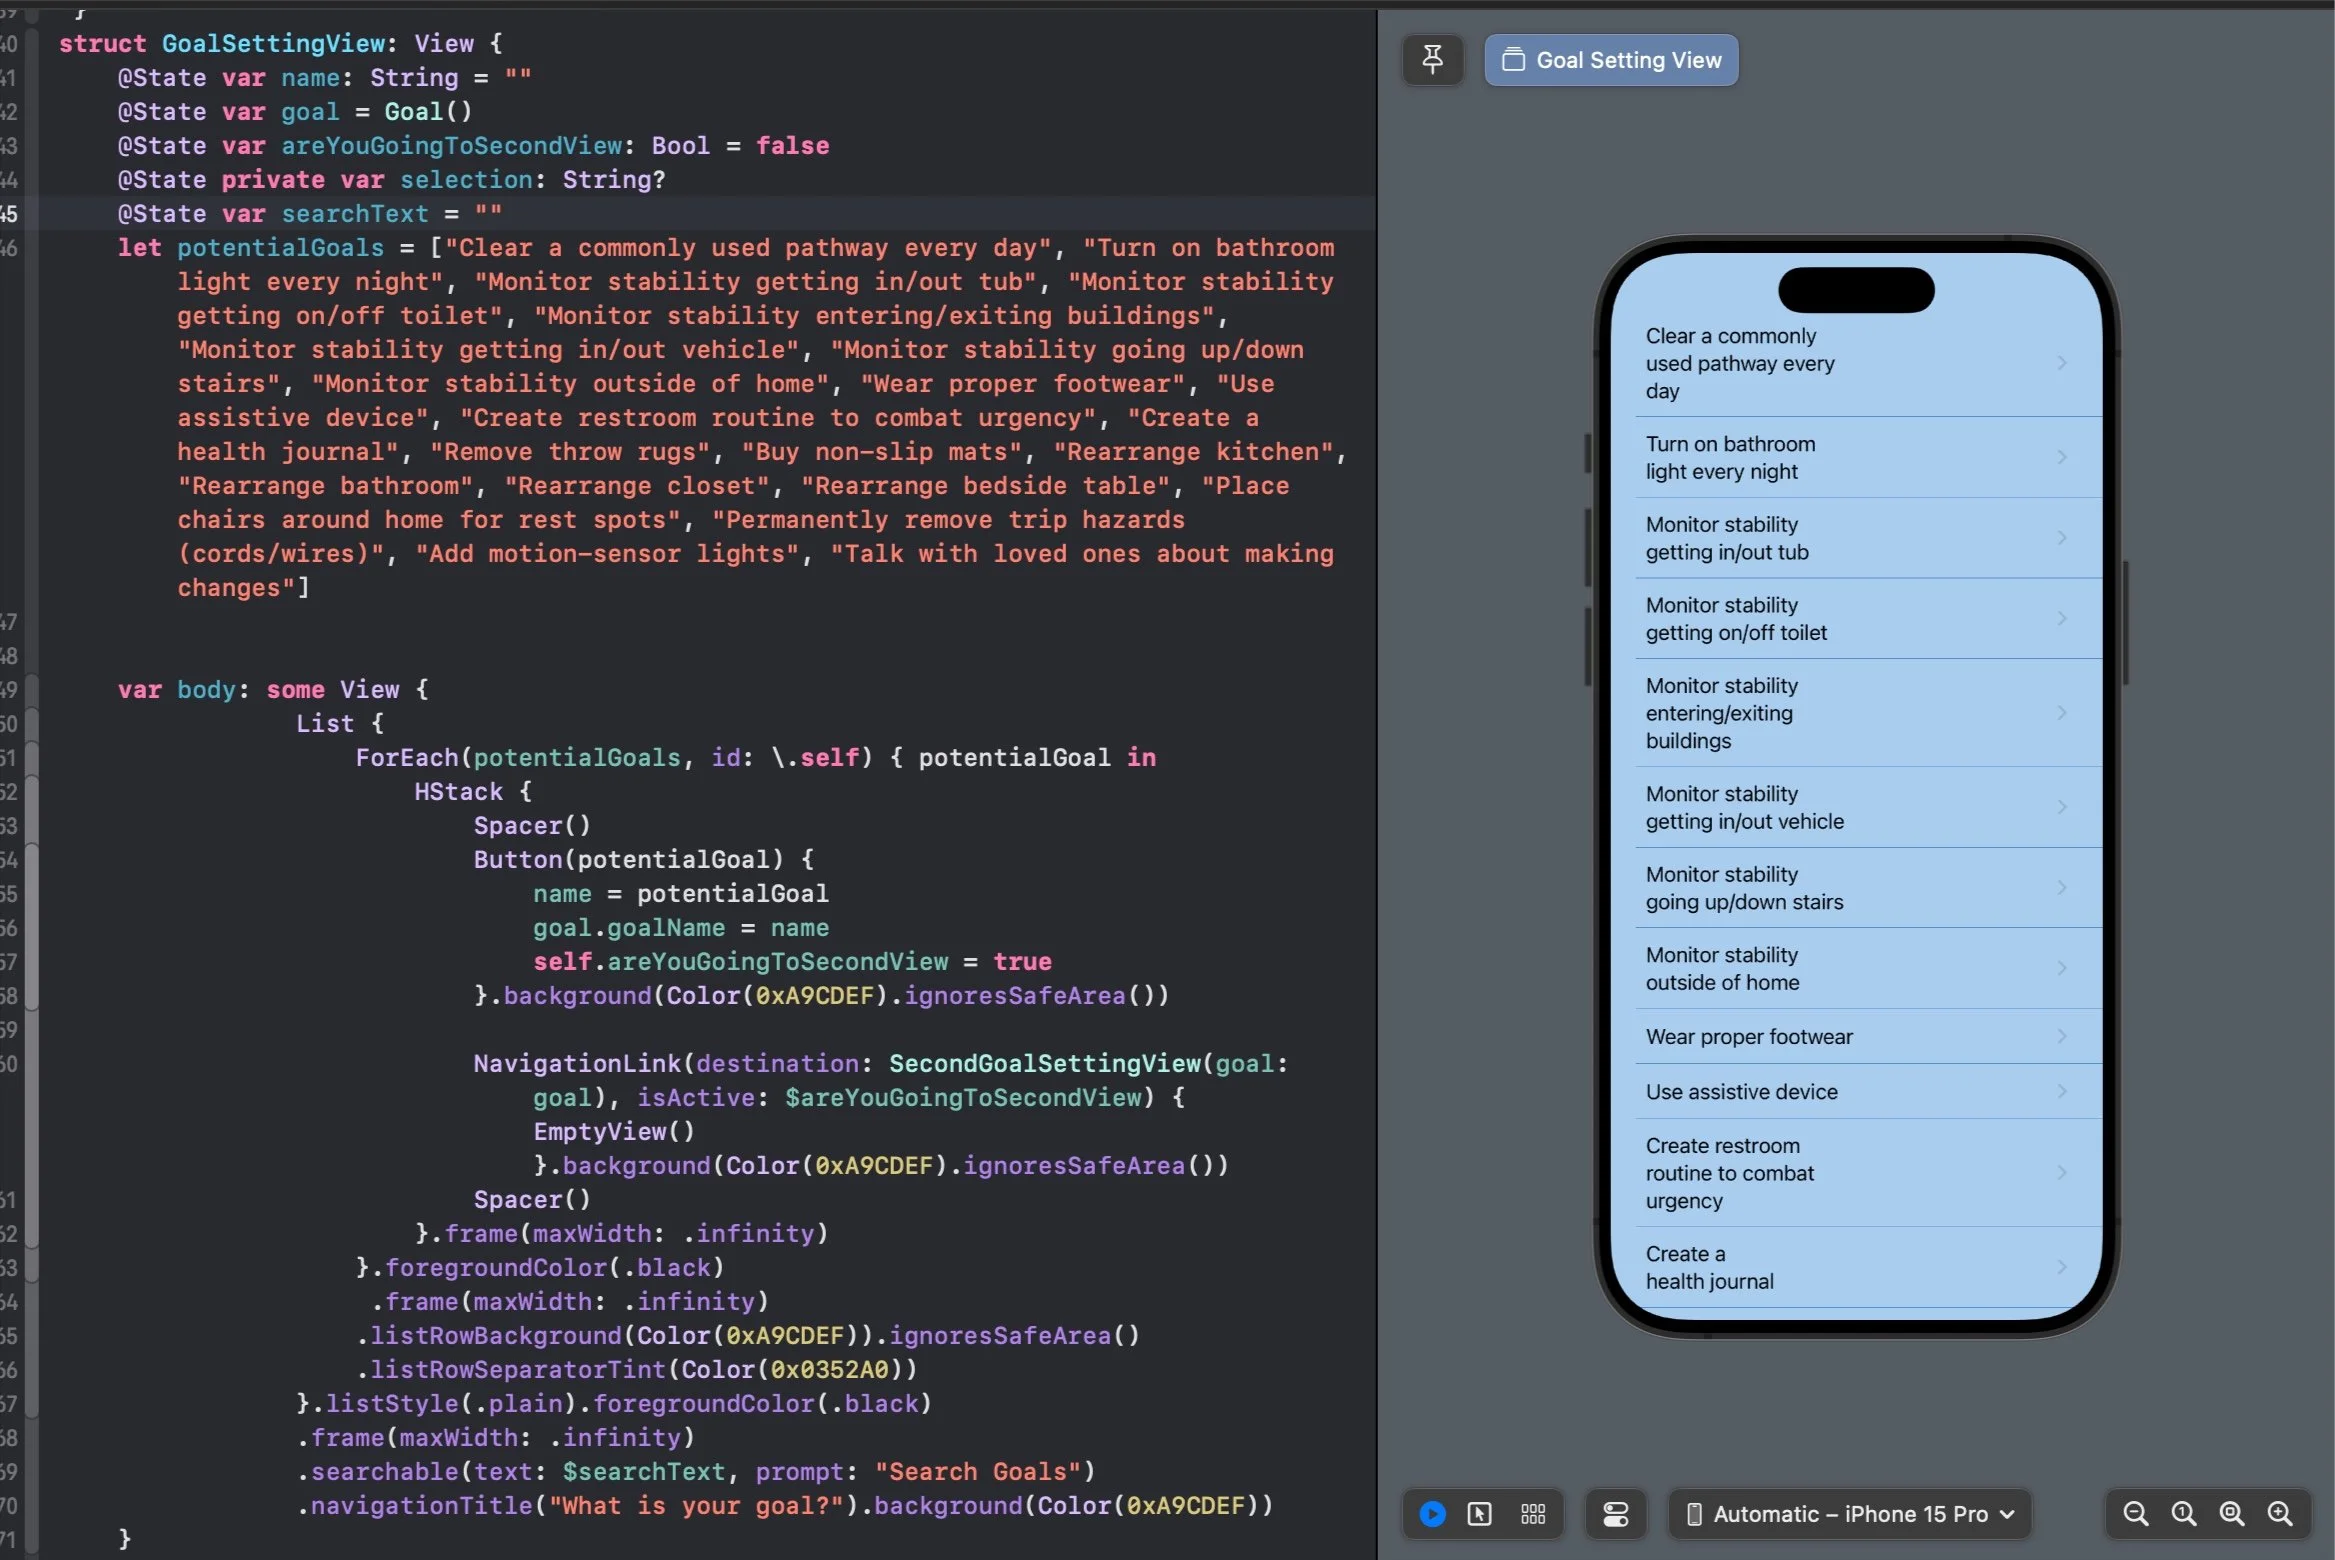Click chevron on Create a health journal row
The width and height of the screenshot is (2335, 1560).
pos(2062,1267)
